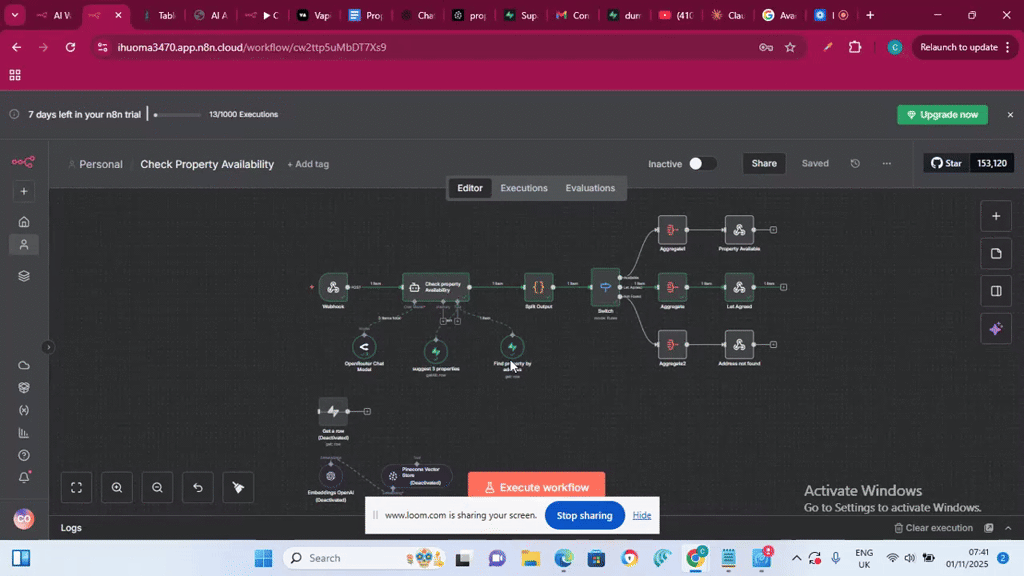Click the Windows taskbar Search box
Viewport: 1024px width, 576px height.
coord(362,558)
